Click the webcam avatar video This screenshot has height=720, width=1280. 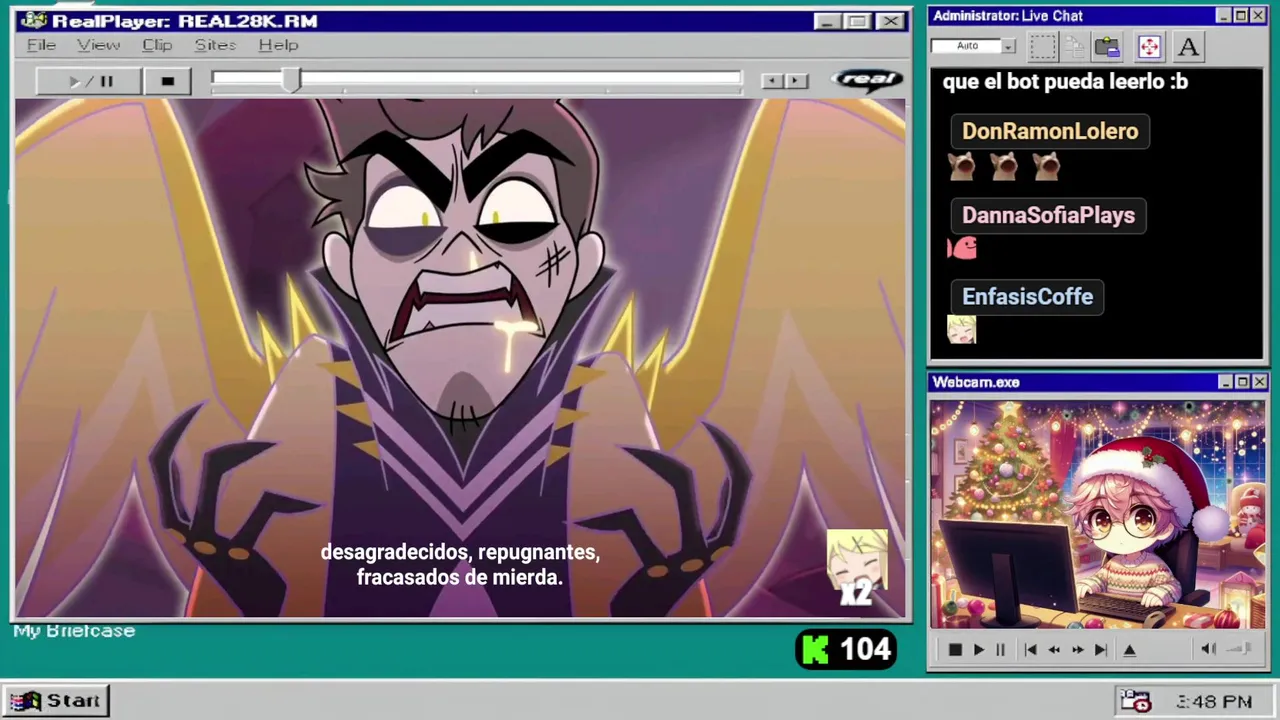(x=1097, y=514)
